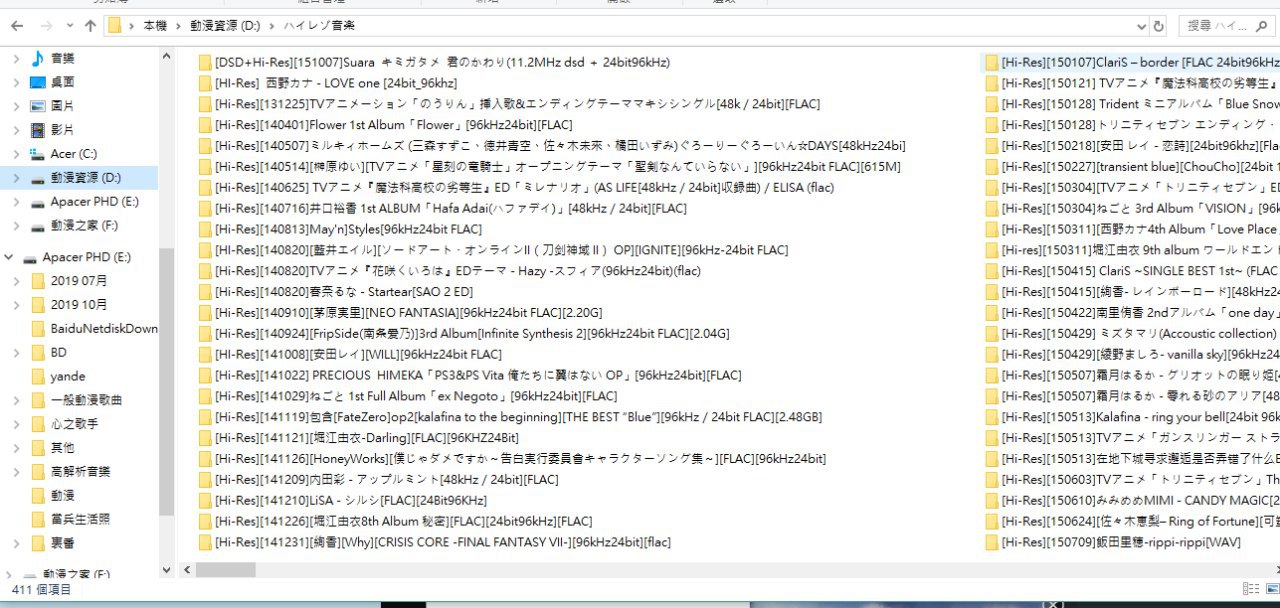
Task: Select the Acer (C:) drive icon
Action: 38,153
